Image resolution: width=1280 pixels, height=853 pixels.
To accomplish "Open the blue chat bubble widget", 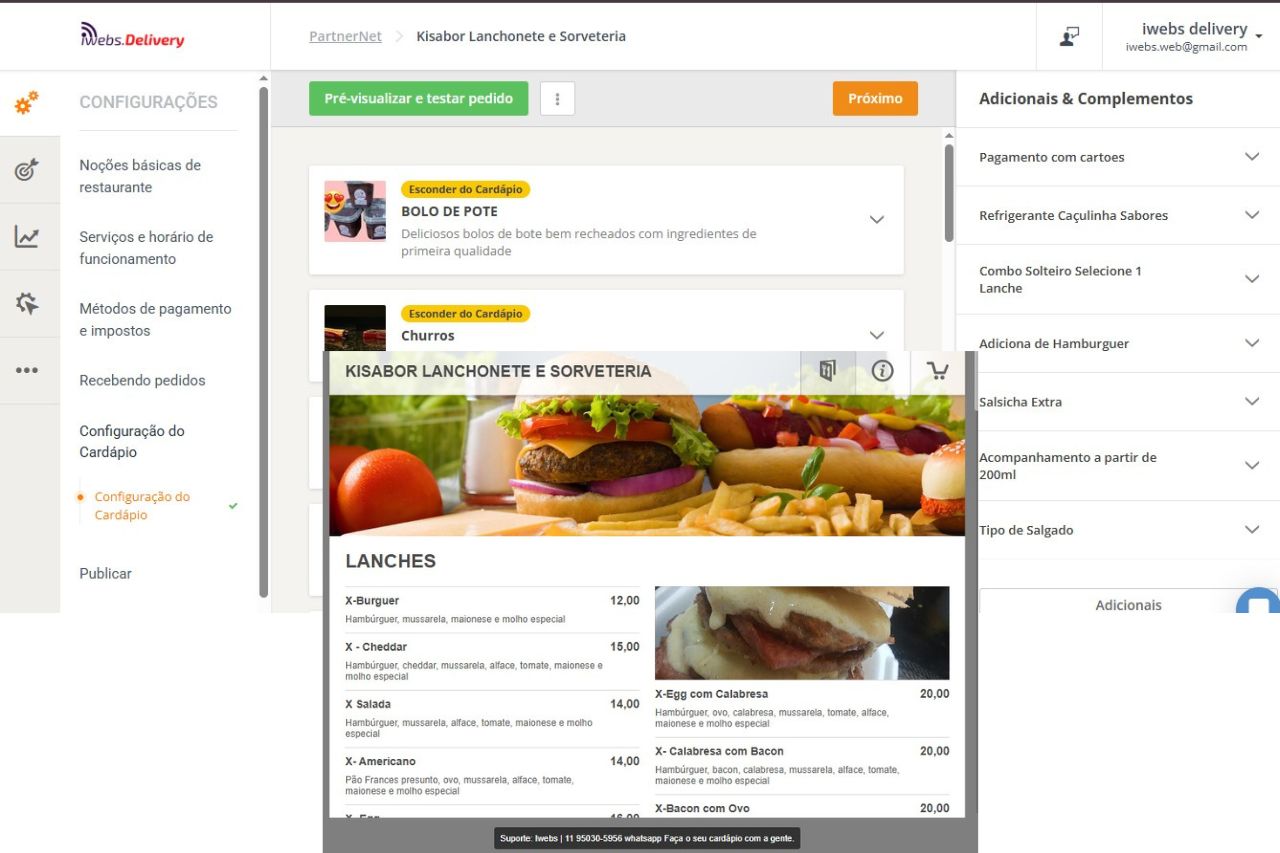I will point(1258,603).
